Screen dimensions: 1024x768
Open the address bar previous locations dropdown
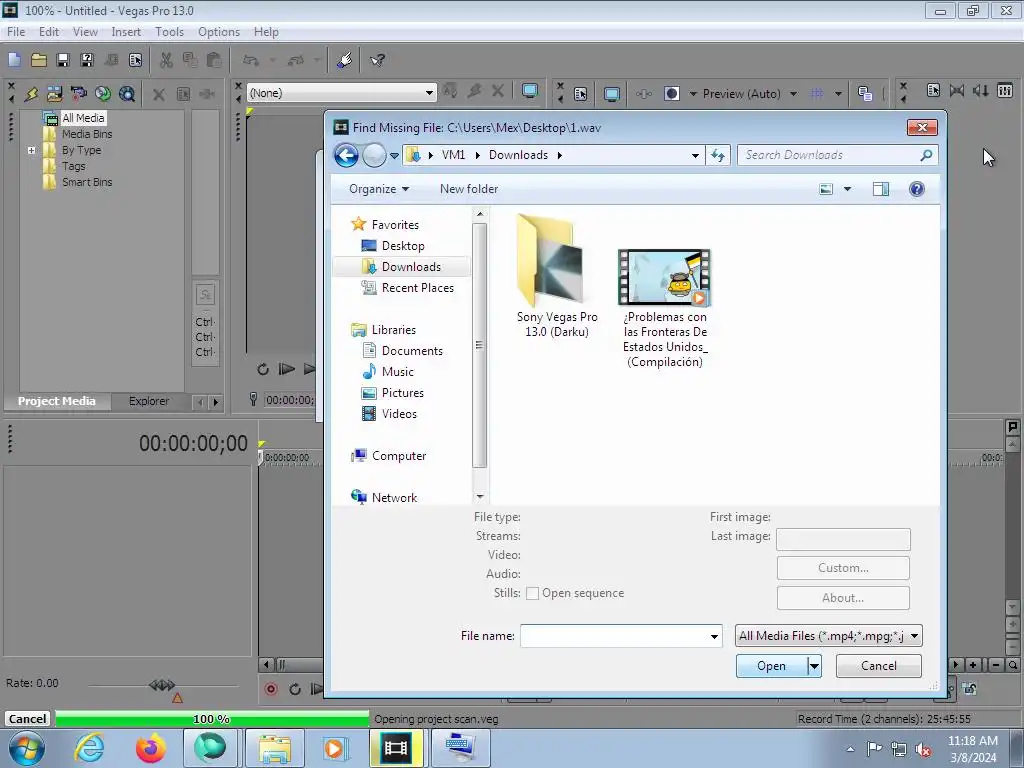(695, 155)
